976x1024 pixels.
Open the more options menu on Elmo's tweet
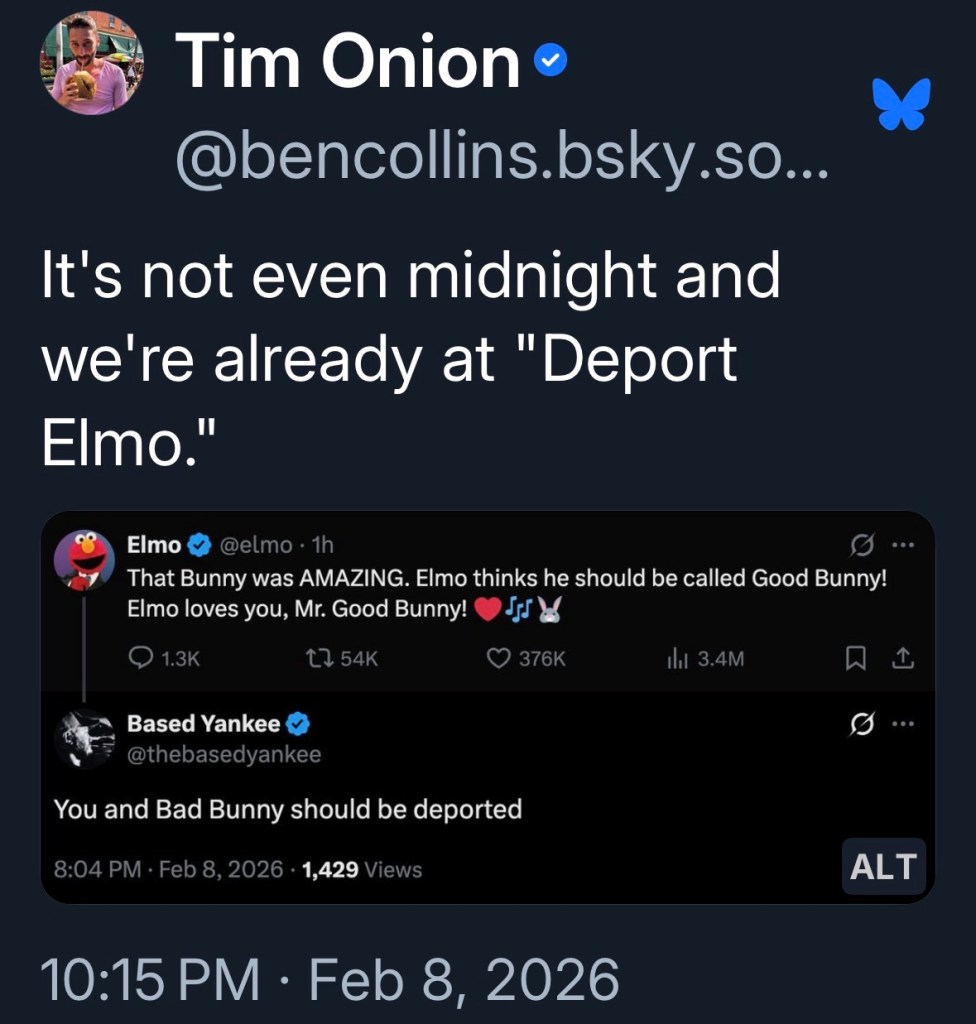902,545
